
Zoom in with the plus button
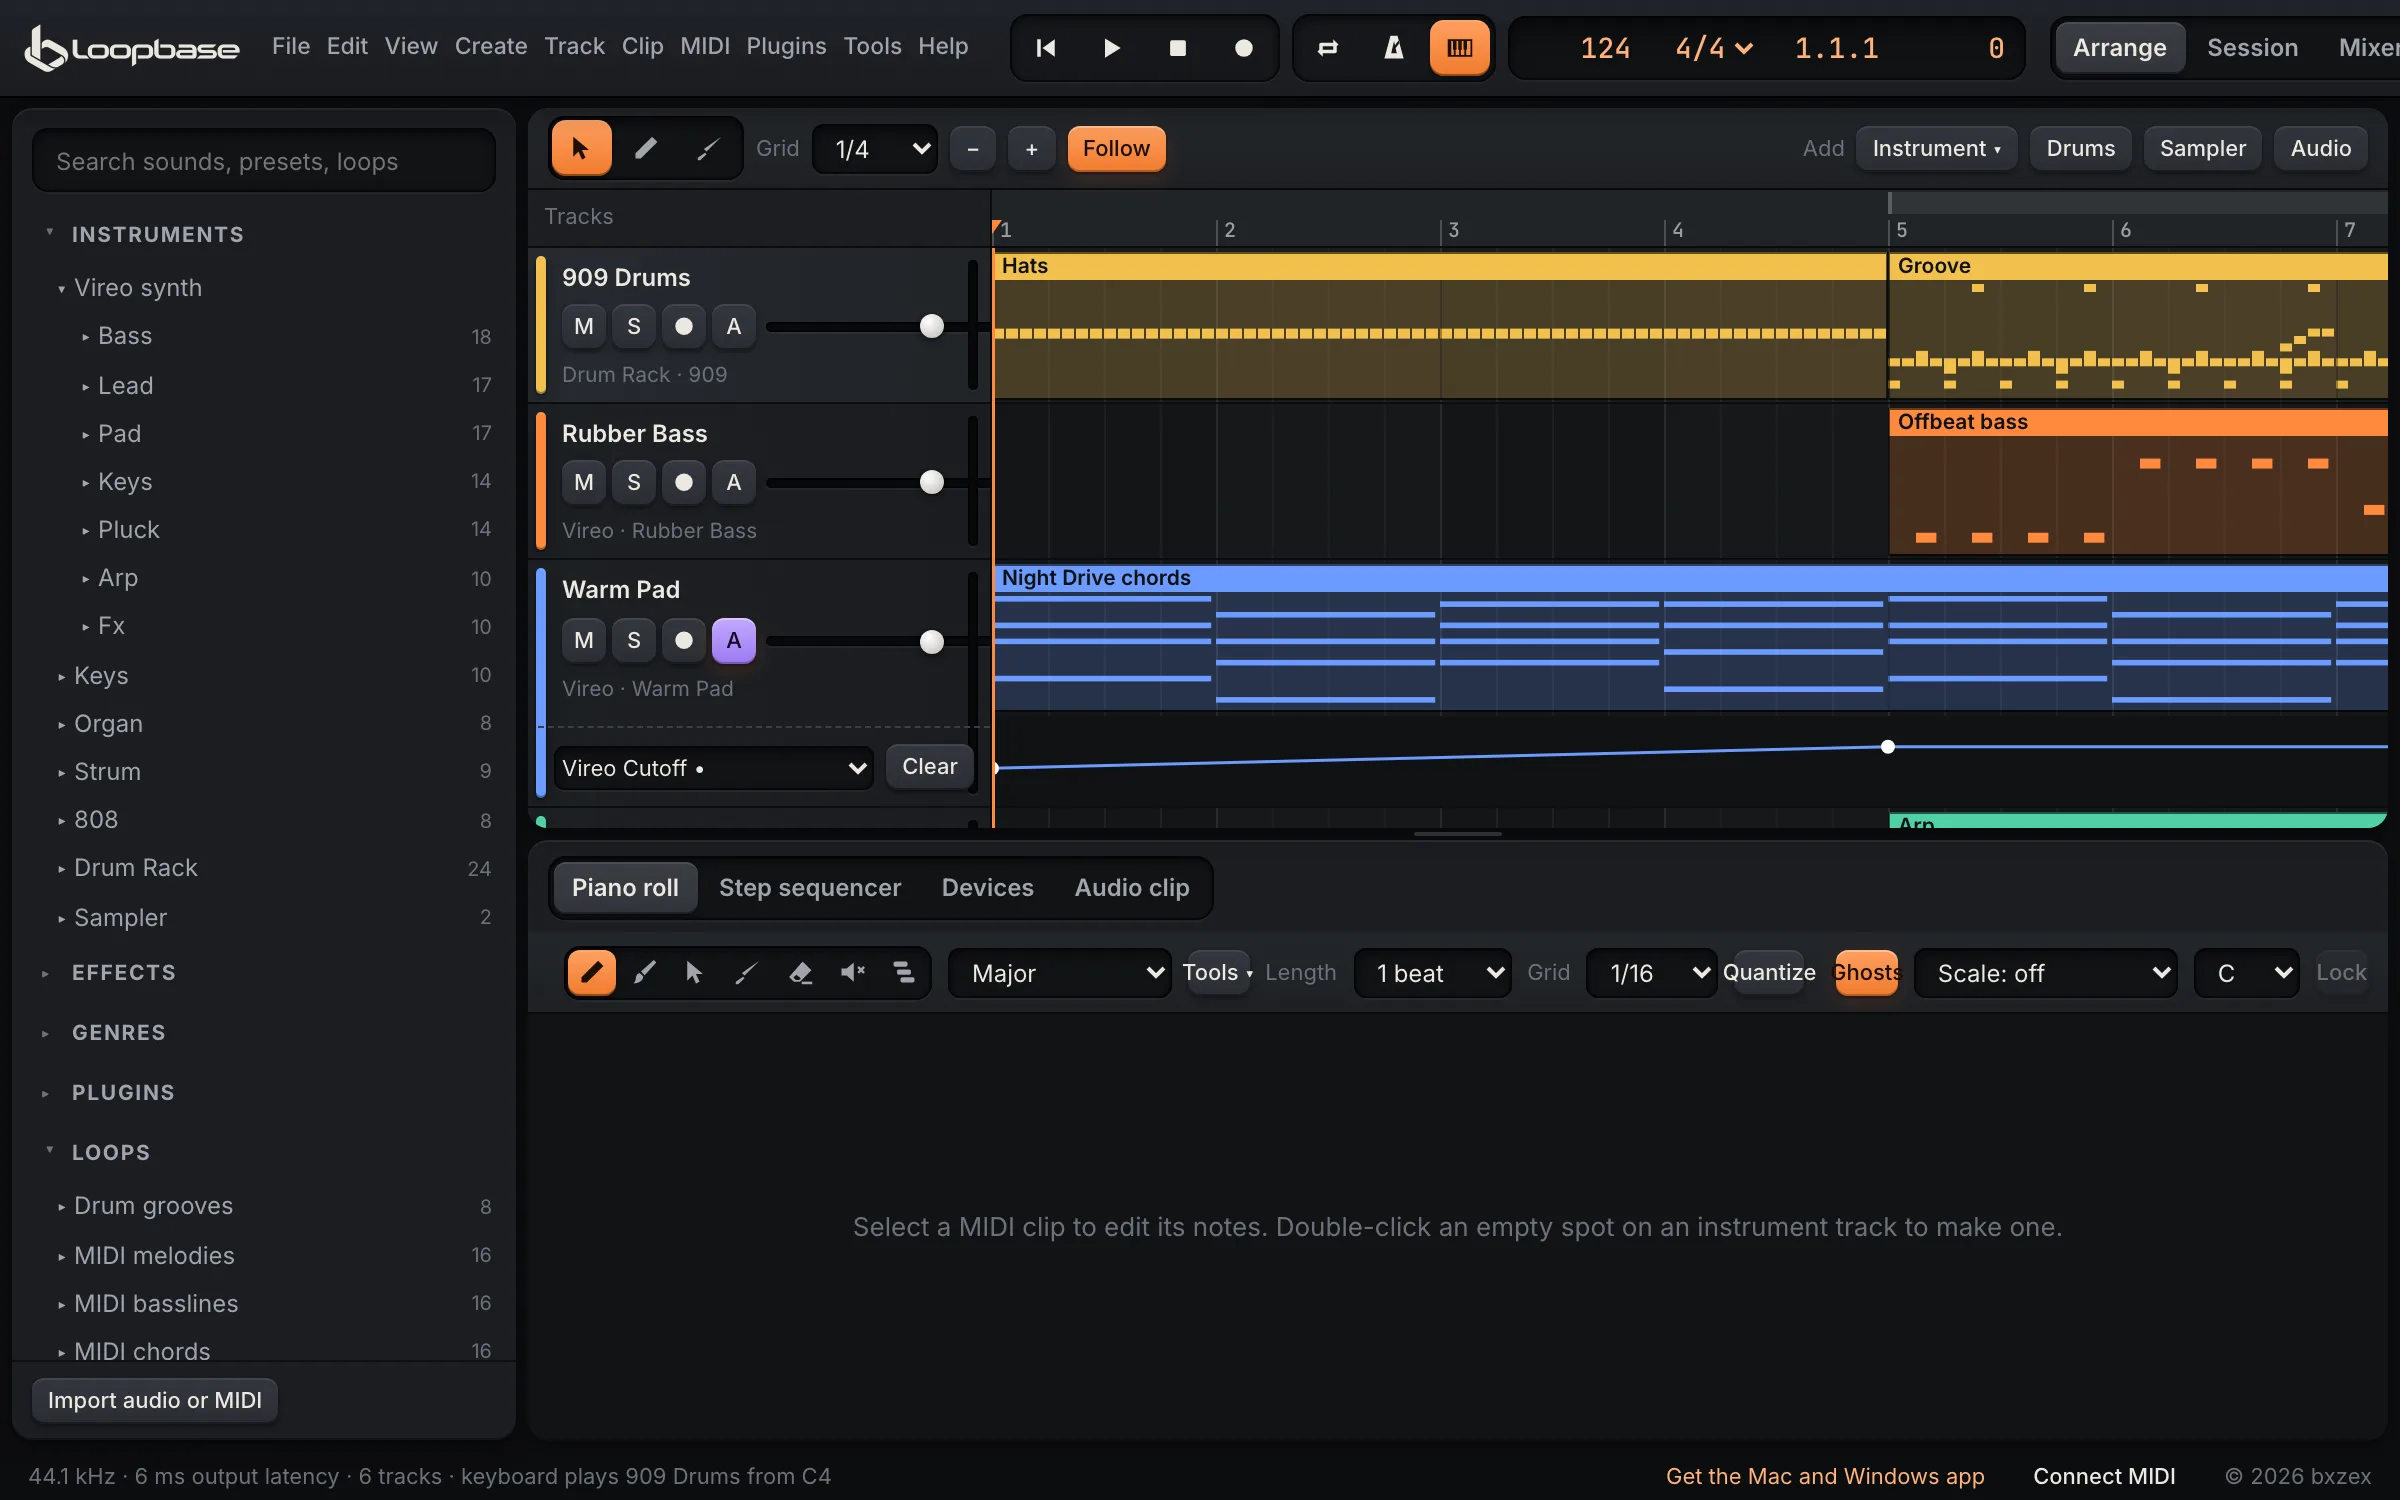1032,149
